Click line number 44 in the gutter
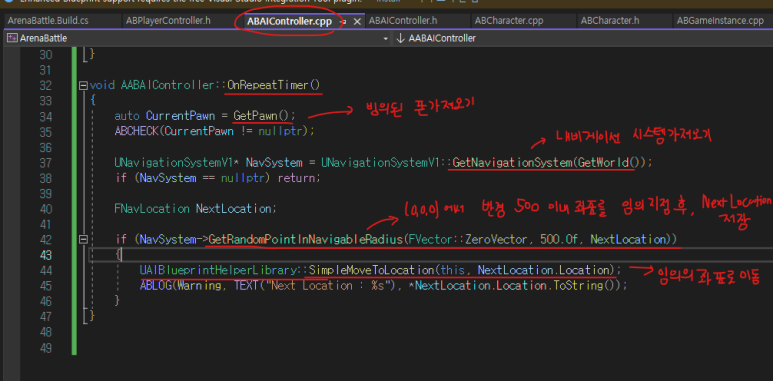This screenshot has width=773, height=381. pyautogui.click(x=45, y=270)
